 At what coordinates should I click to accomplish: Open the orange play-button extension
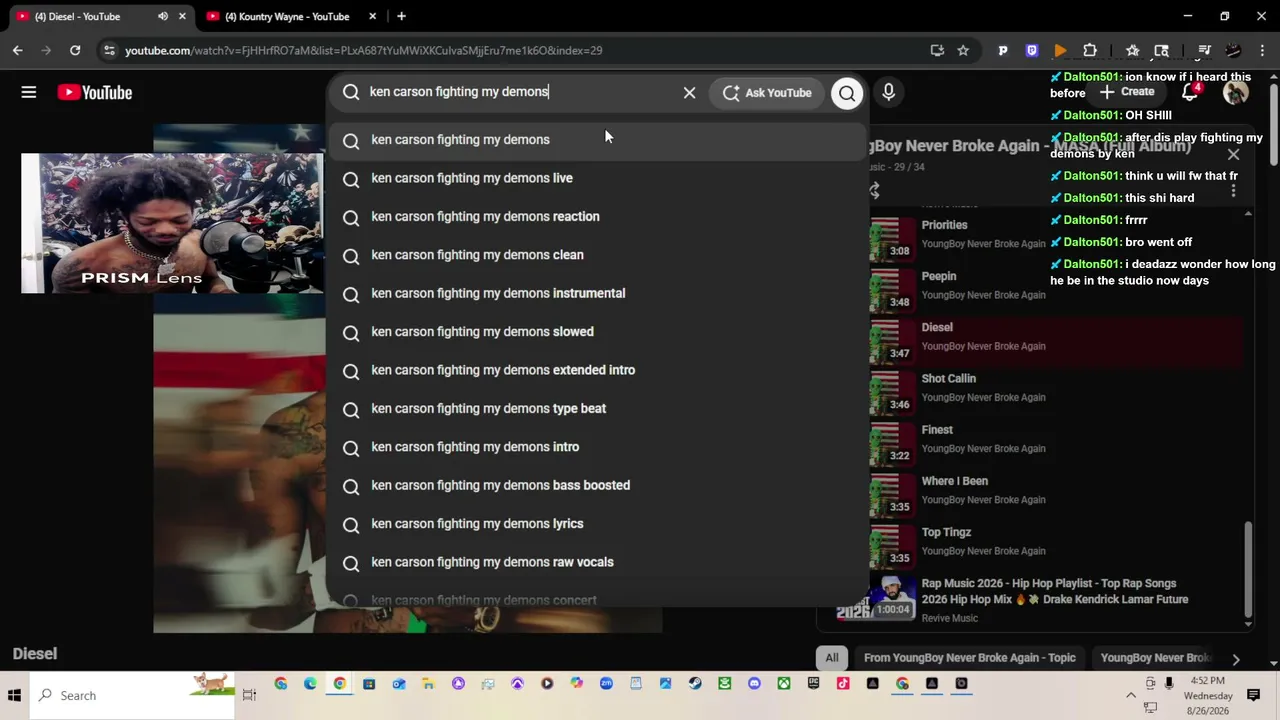(x=1061, y=50)
